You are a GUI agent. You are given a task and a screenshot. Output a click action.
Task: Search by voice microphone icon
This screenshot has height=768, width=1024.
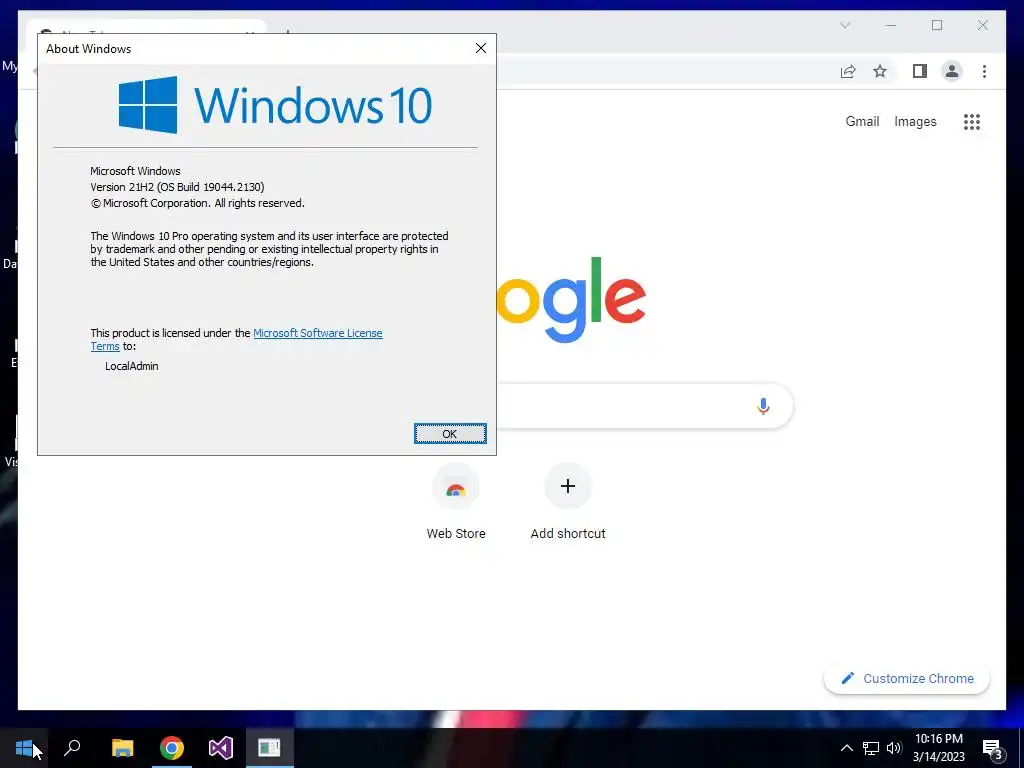point(763,406)
